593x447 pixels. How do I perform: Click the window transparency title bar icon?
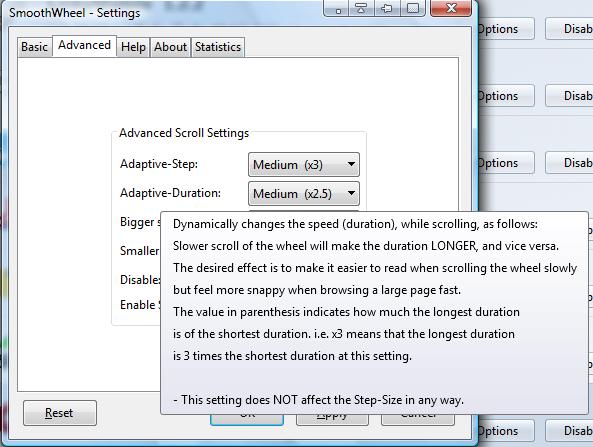[413, 8]
